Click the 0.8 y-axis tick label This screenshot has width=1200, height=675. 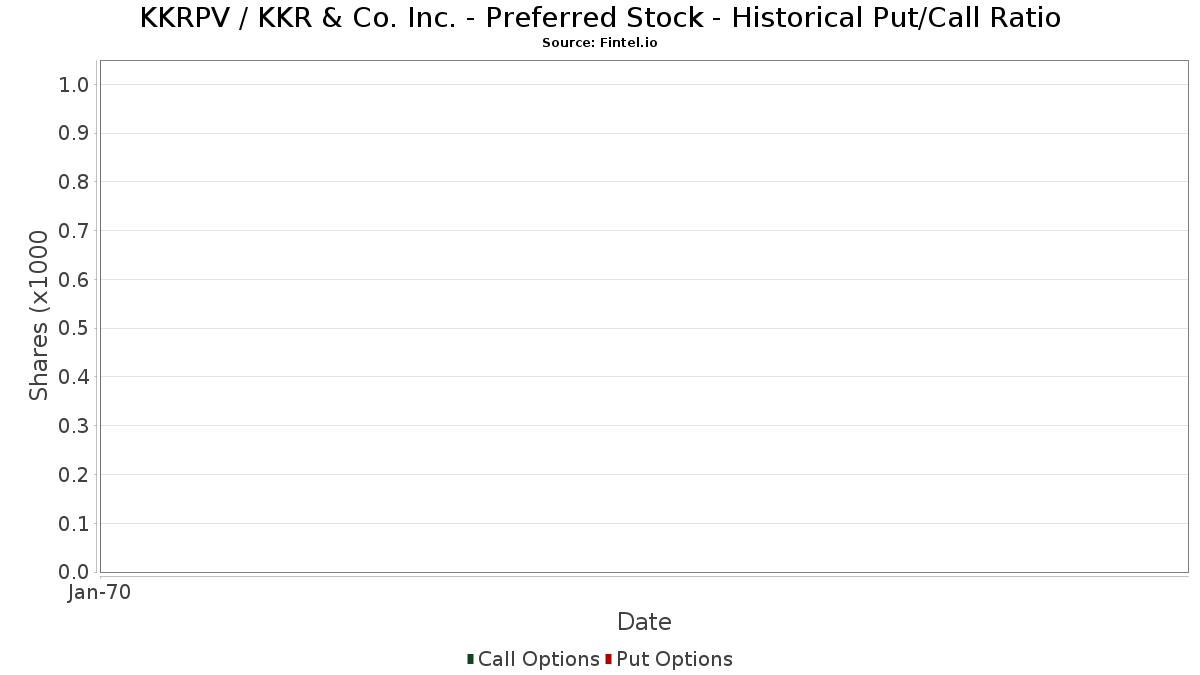point(75,182)
